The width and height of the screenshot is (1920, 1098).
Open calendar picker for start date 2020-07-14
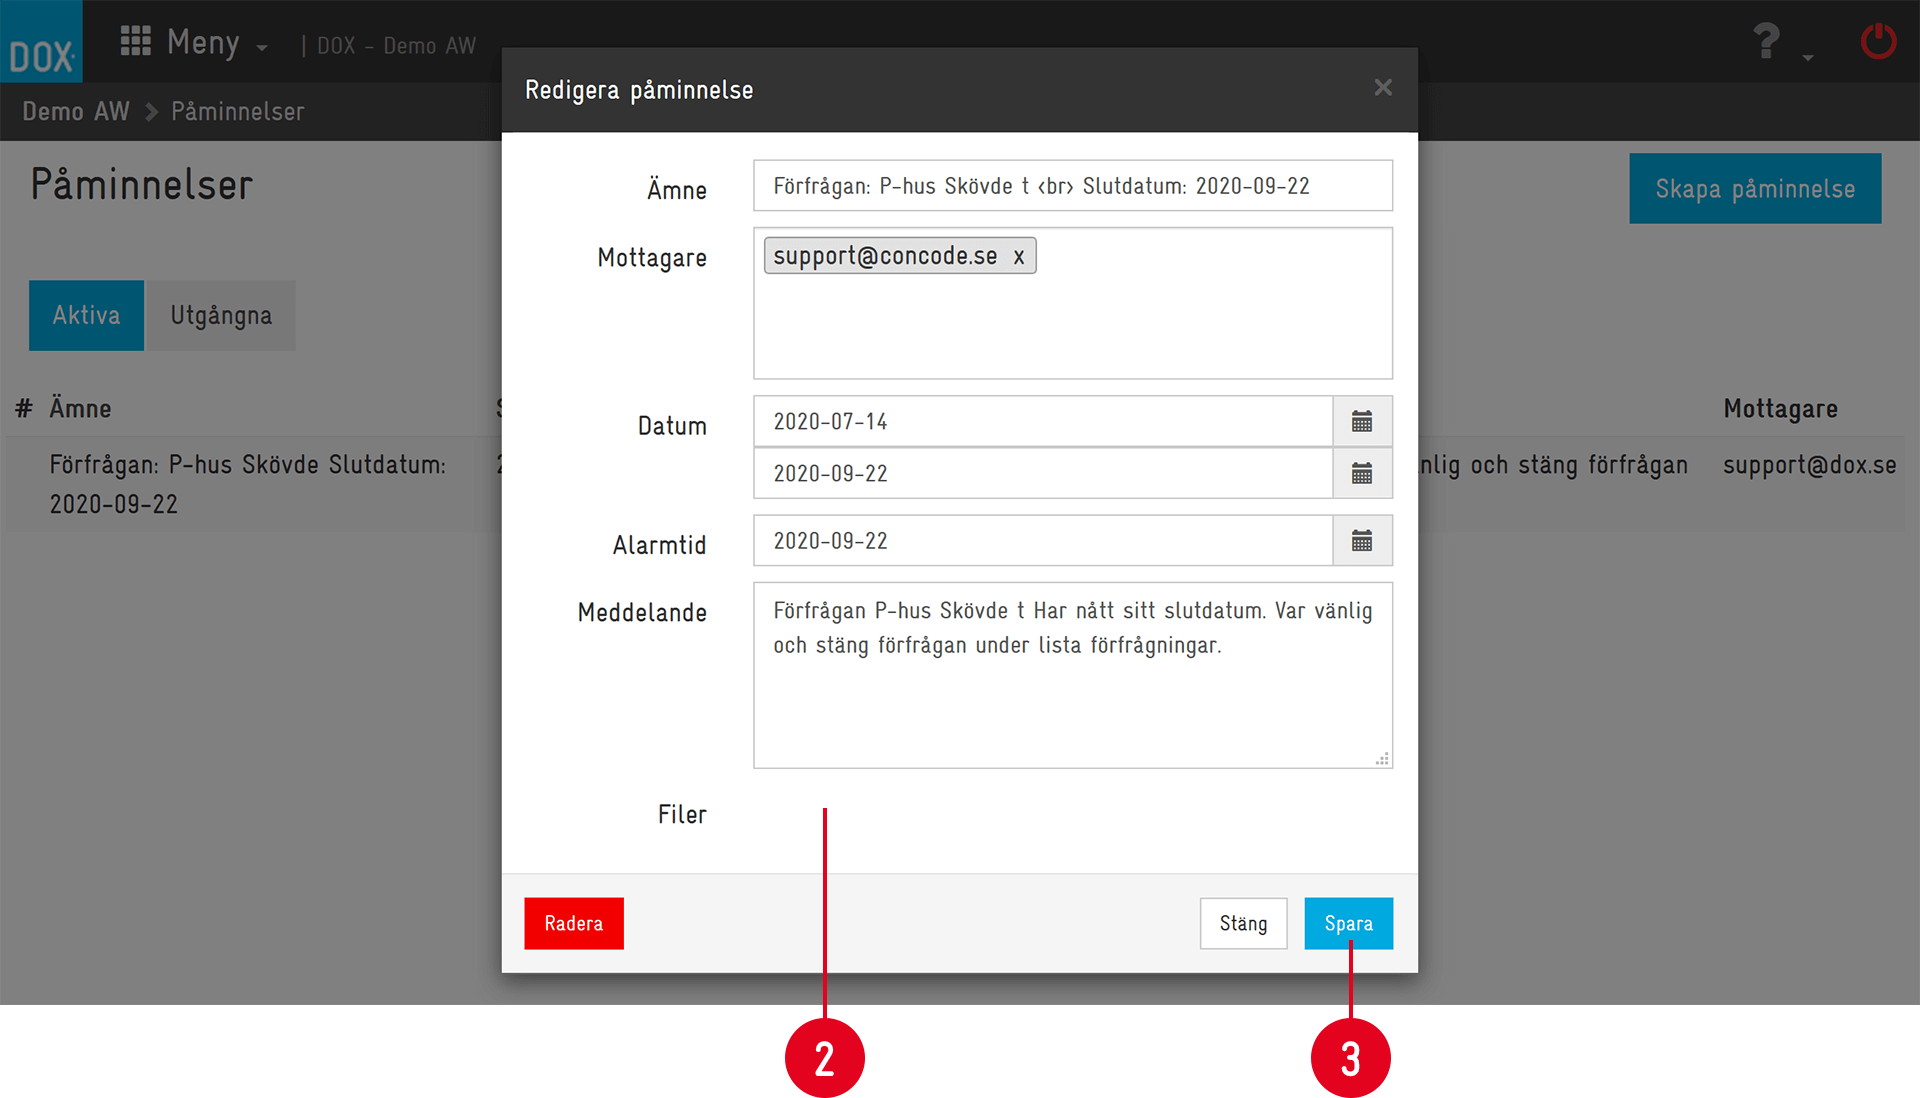(1362, 421)
